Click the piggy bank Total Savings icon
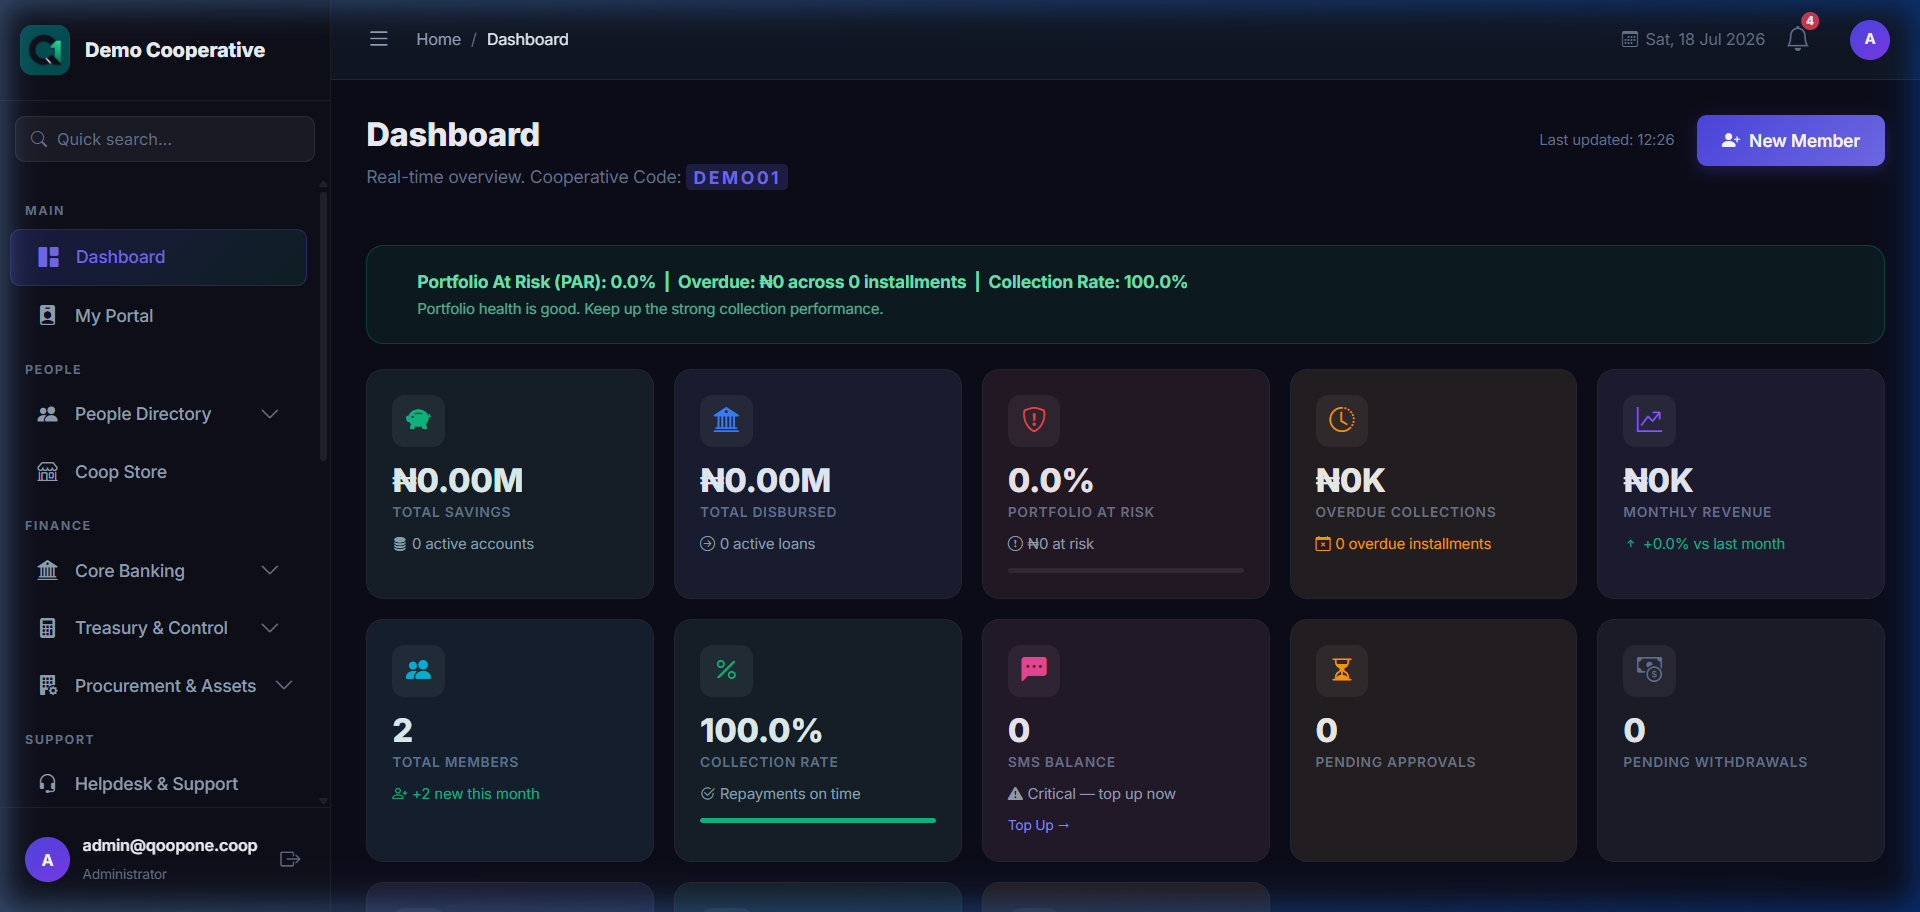 [418, 420]
